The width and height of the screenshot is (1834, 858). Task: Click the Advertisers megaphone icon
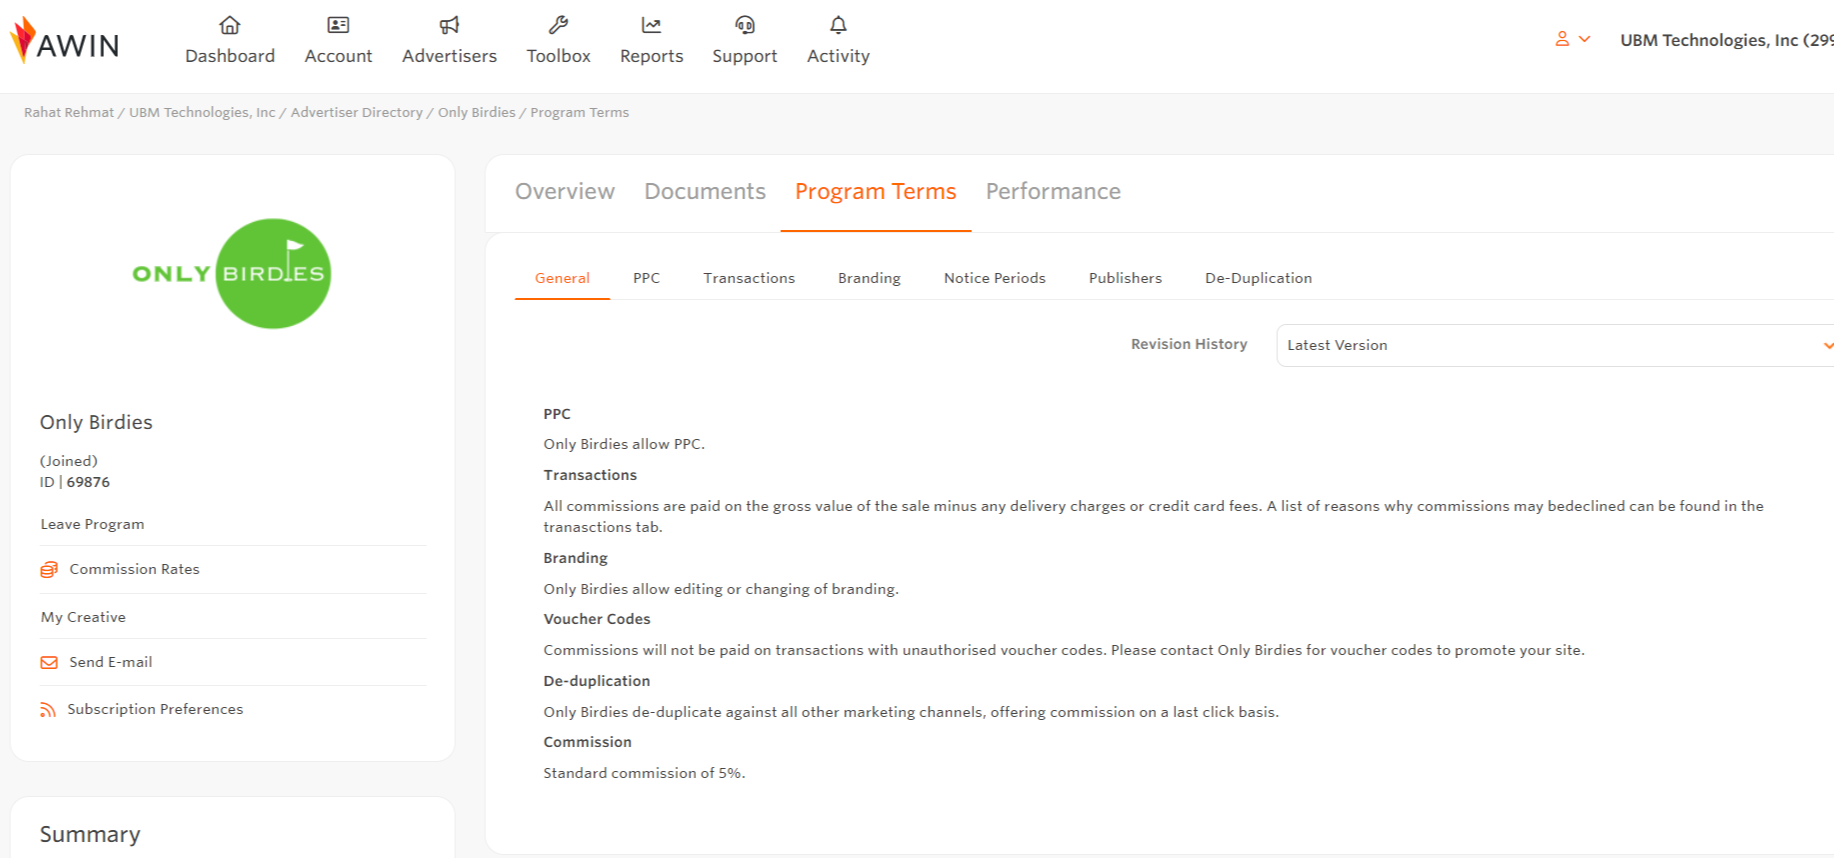[449, 25]
